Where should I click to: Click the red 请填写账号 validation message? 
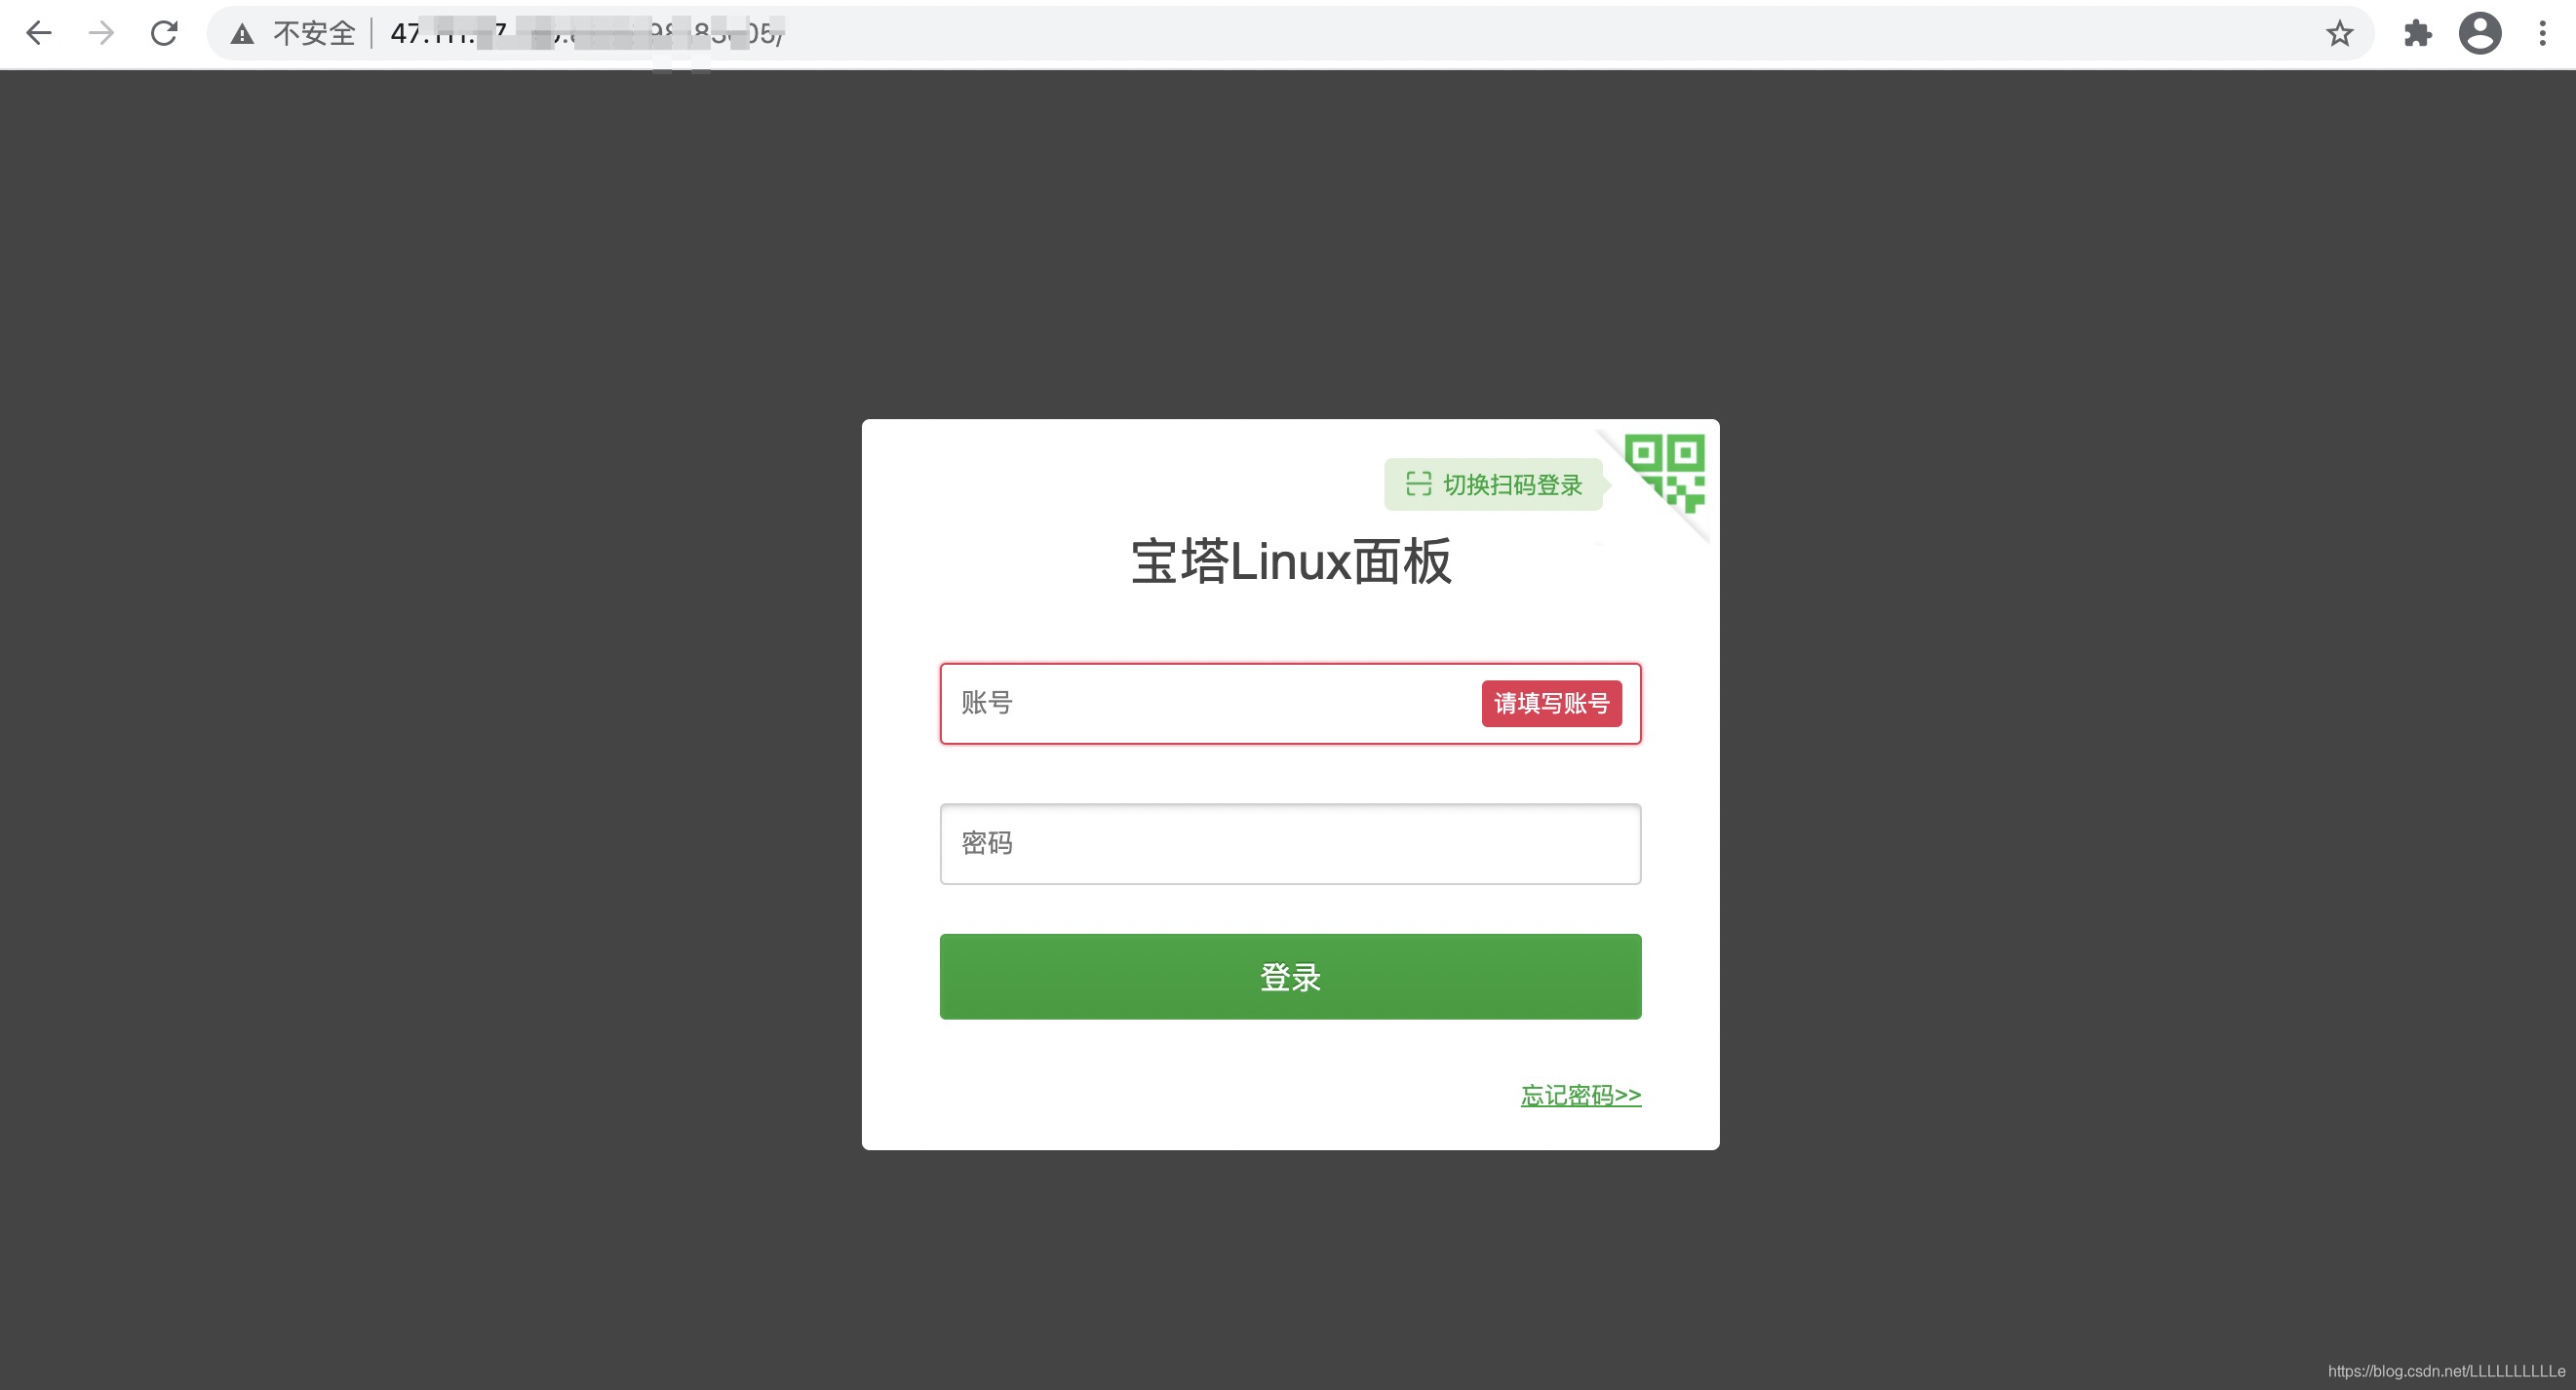1551,703
